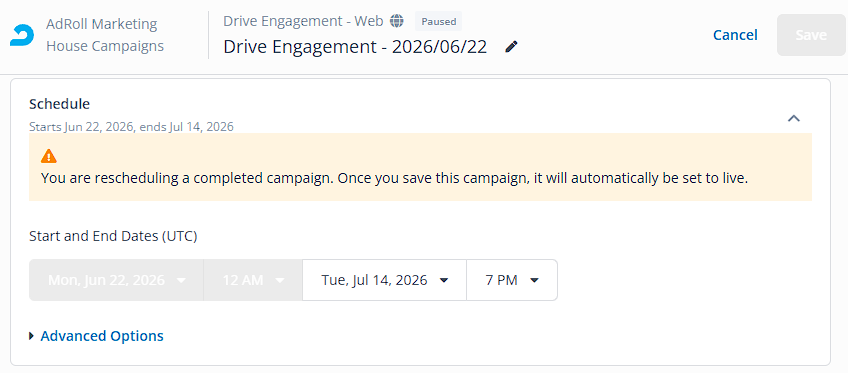Viewport: 848px width, 373px height.
Task: Click the globe icon beside Web
Action: point(397,21)
